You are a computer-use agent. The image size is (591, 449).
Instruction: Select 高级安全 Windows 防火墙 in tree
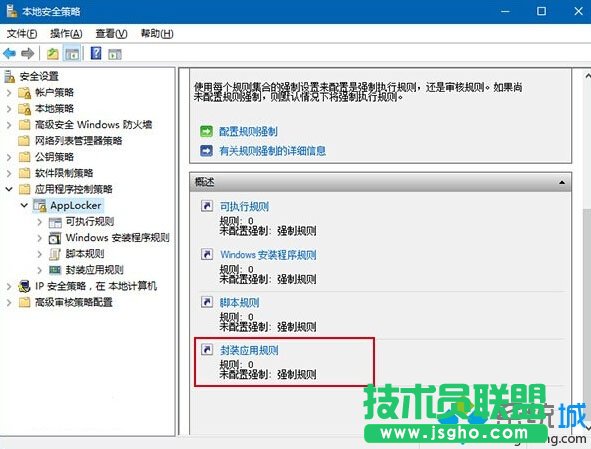click(x=93, y=125)
